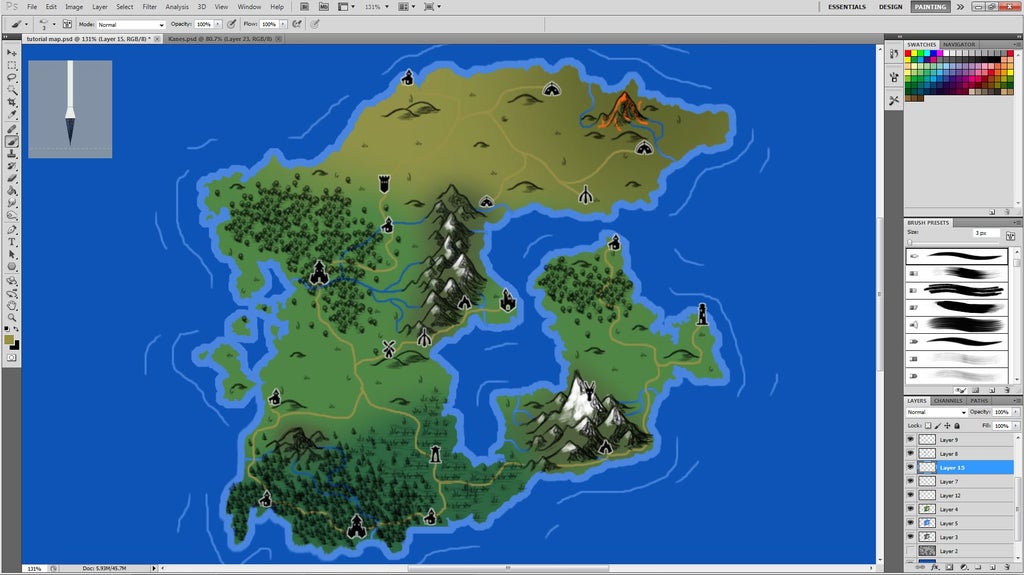
Task: Hide Layer 5 visibility eye
Action: point(911,523)
